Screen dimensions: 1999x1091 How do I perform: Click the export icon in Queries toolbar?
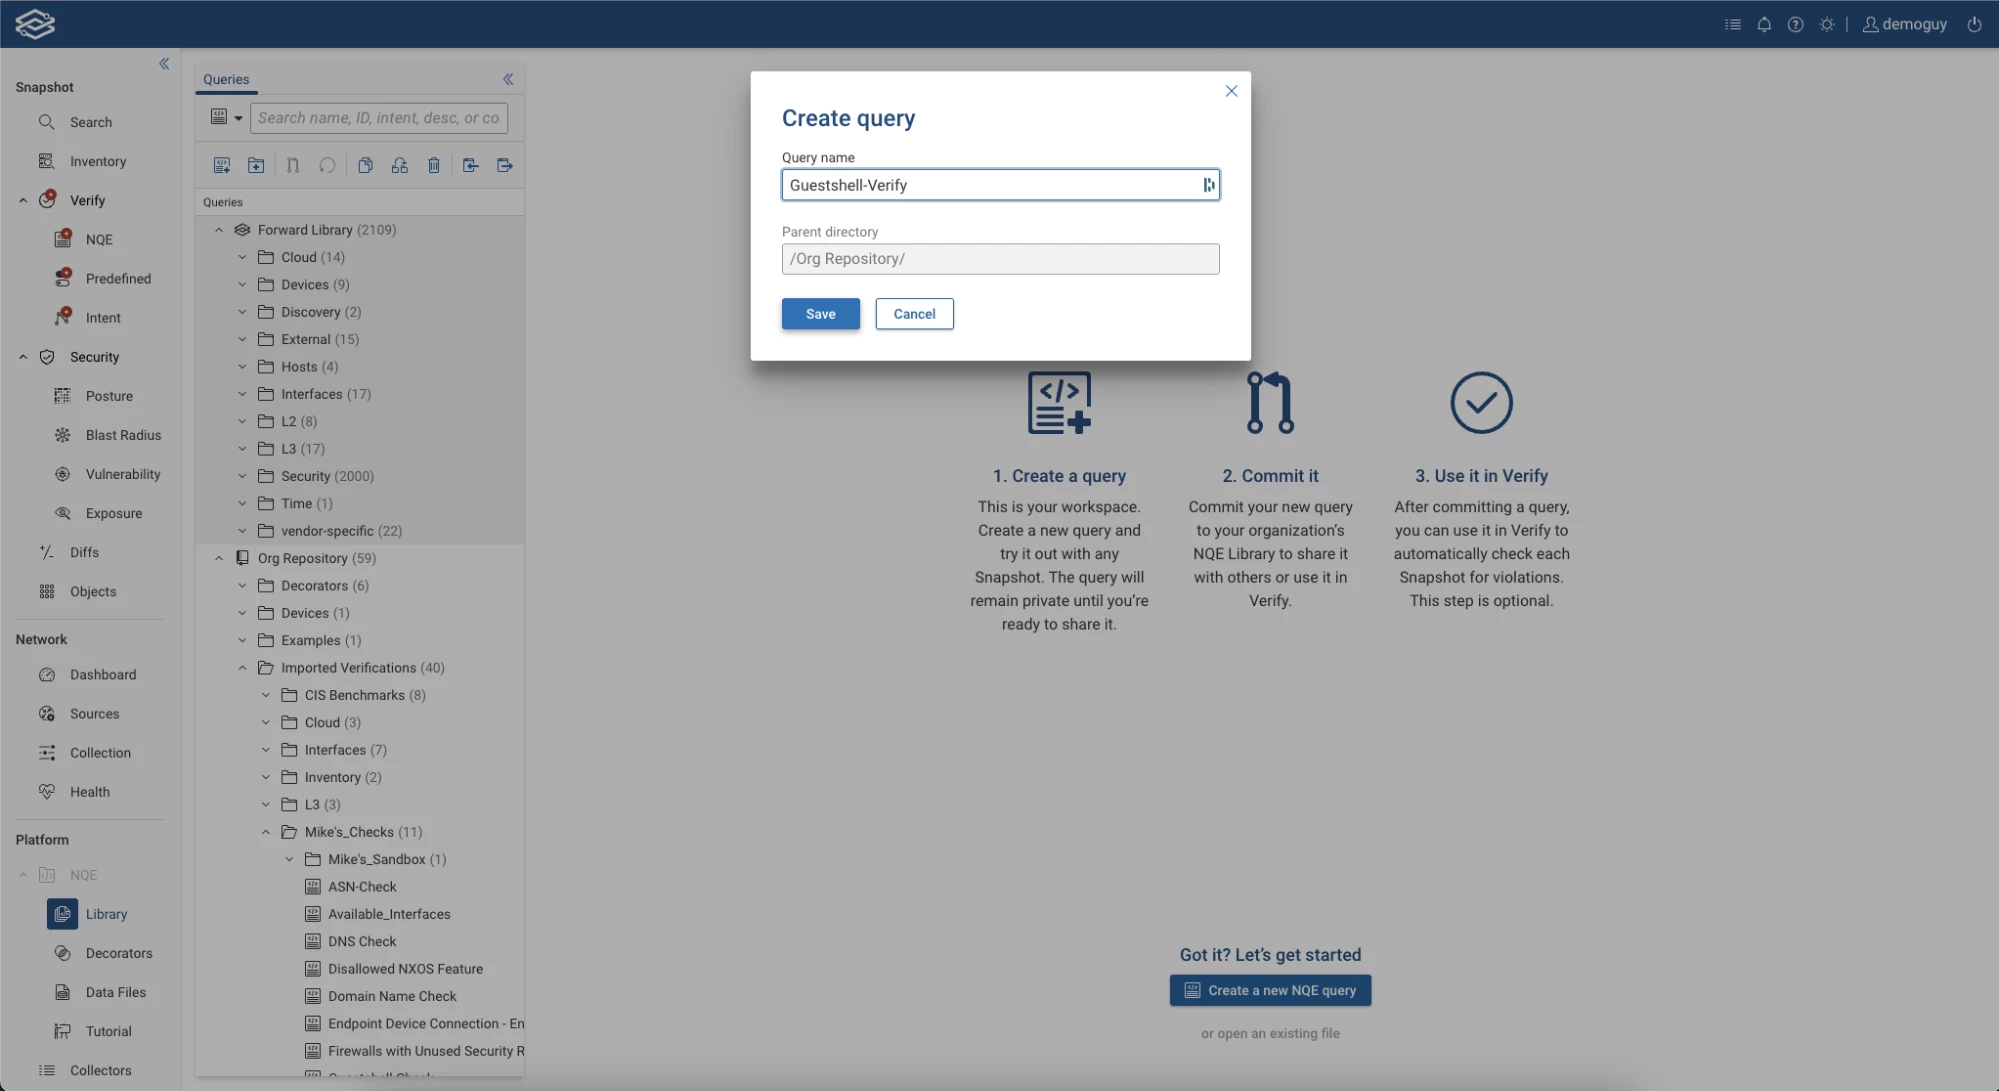pyautogui.click(x=504, y=165)
